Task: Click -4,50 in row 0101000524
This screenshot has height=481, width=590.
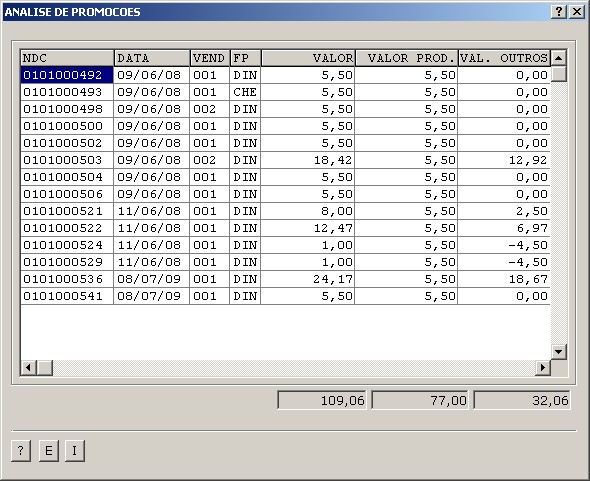Action: [504, 245]
